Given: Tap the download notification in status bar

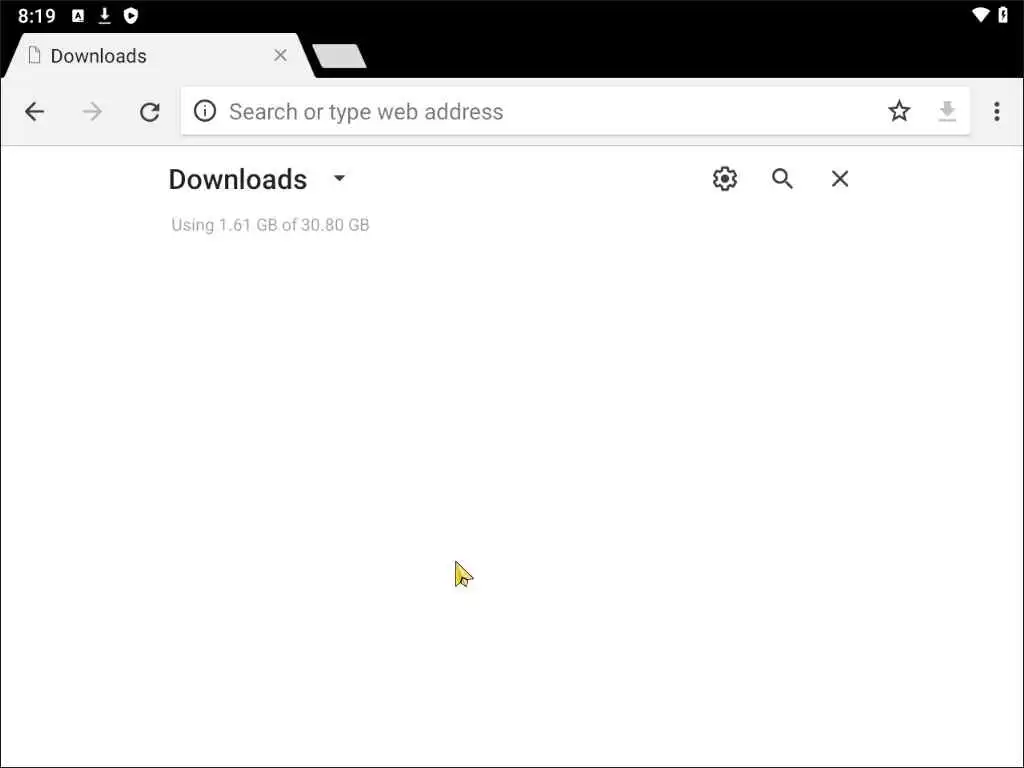Looking at the screenshot, I should 104,16.
